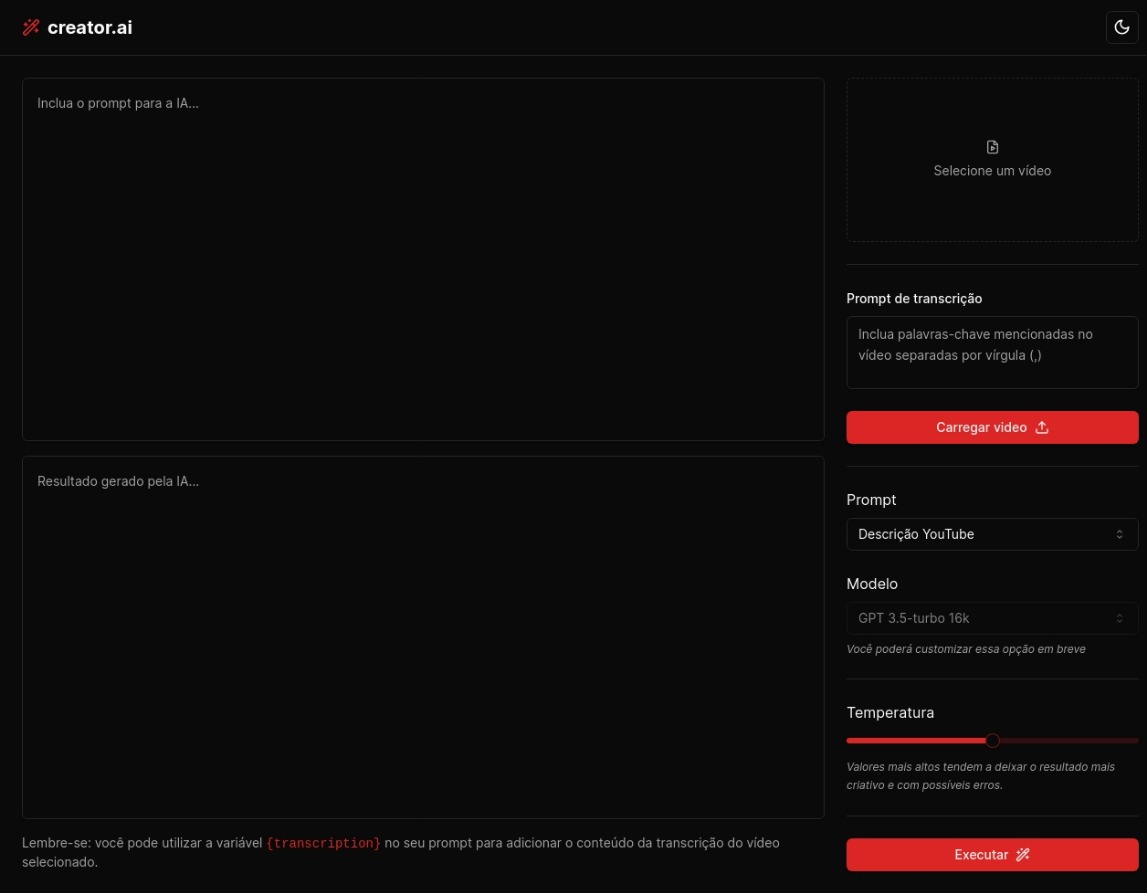Click the upload arrow icon beside Carregar vídeo
Screen dimensions: 1147x893
pyautogui.click(x=1042, y=427)
